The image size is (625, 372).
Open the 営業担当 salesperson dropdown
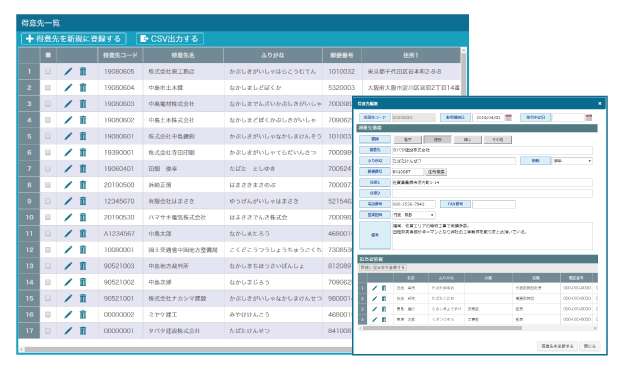tap(414, 215)
